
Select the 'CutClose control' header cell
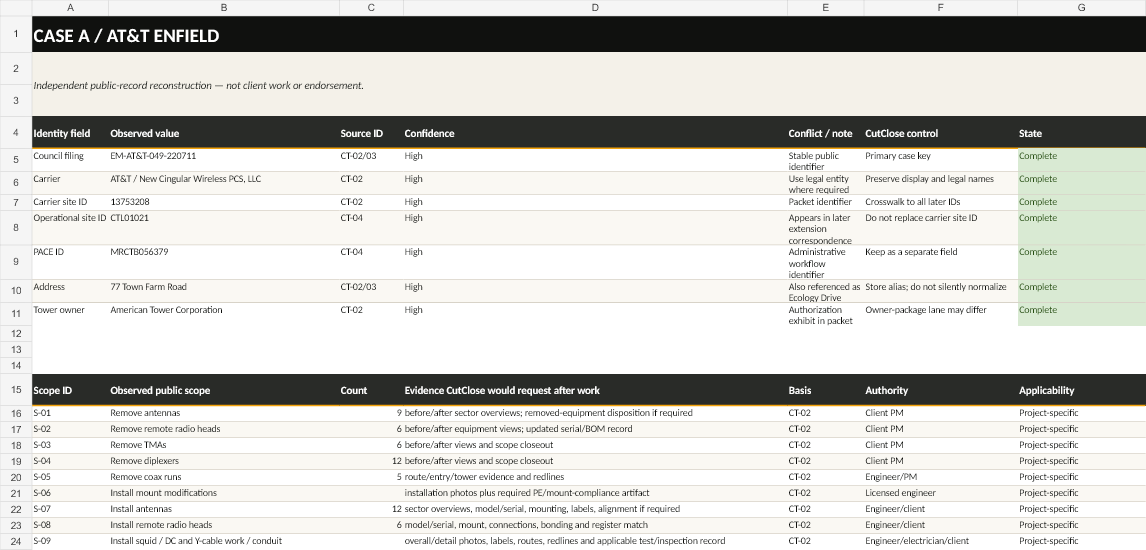(940, 133)
